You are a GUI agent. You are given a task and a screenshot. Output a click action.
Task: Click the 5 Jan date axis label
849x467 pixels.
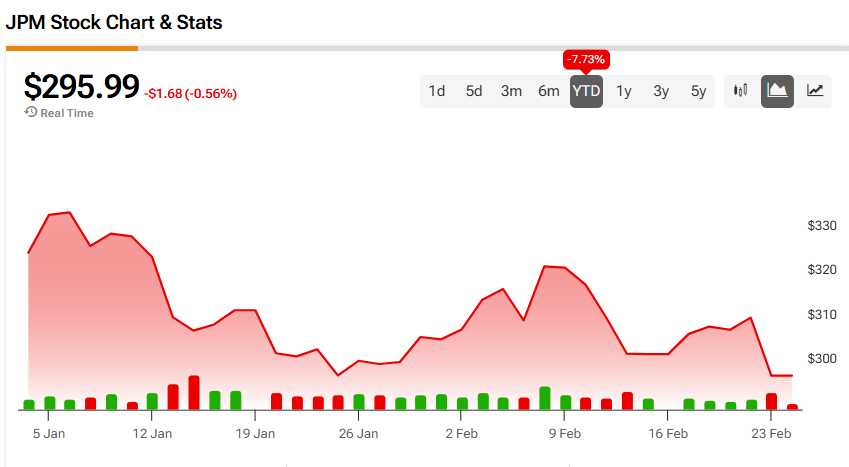49,433
